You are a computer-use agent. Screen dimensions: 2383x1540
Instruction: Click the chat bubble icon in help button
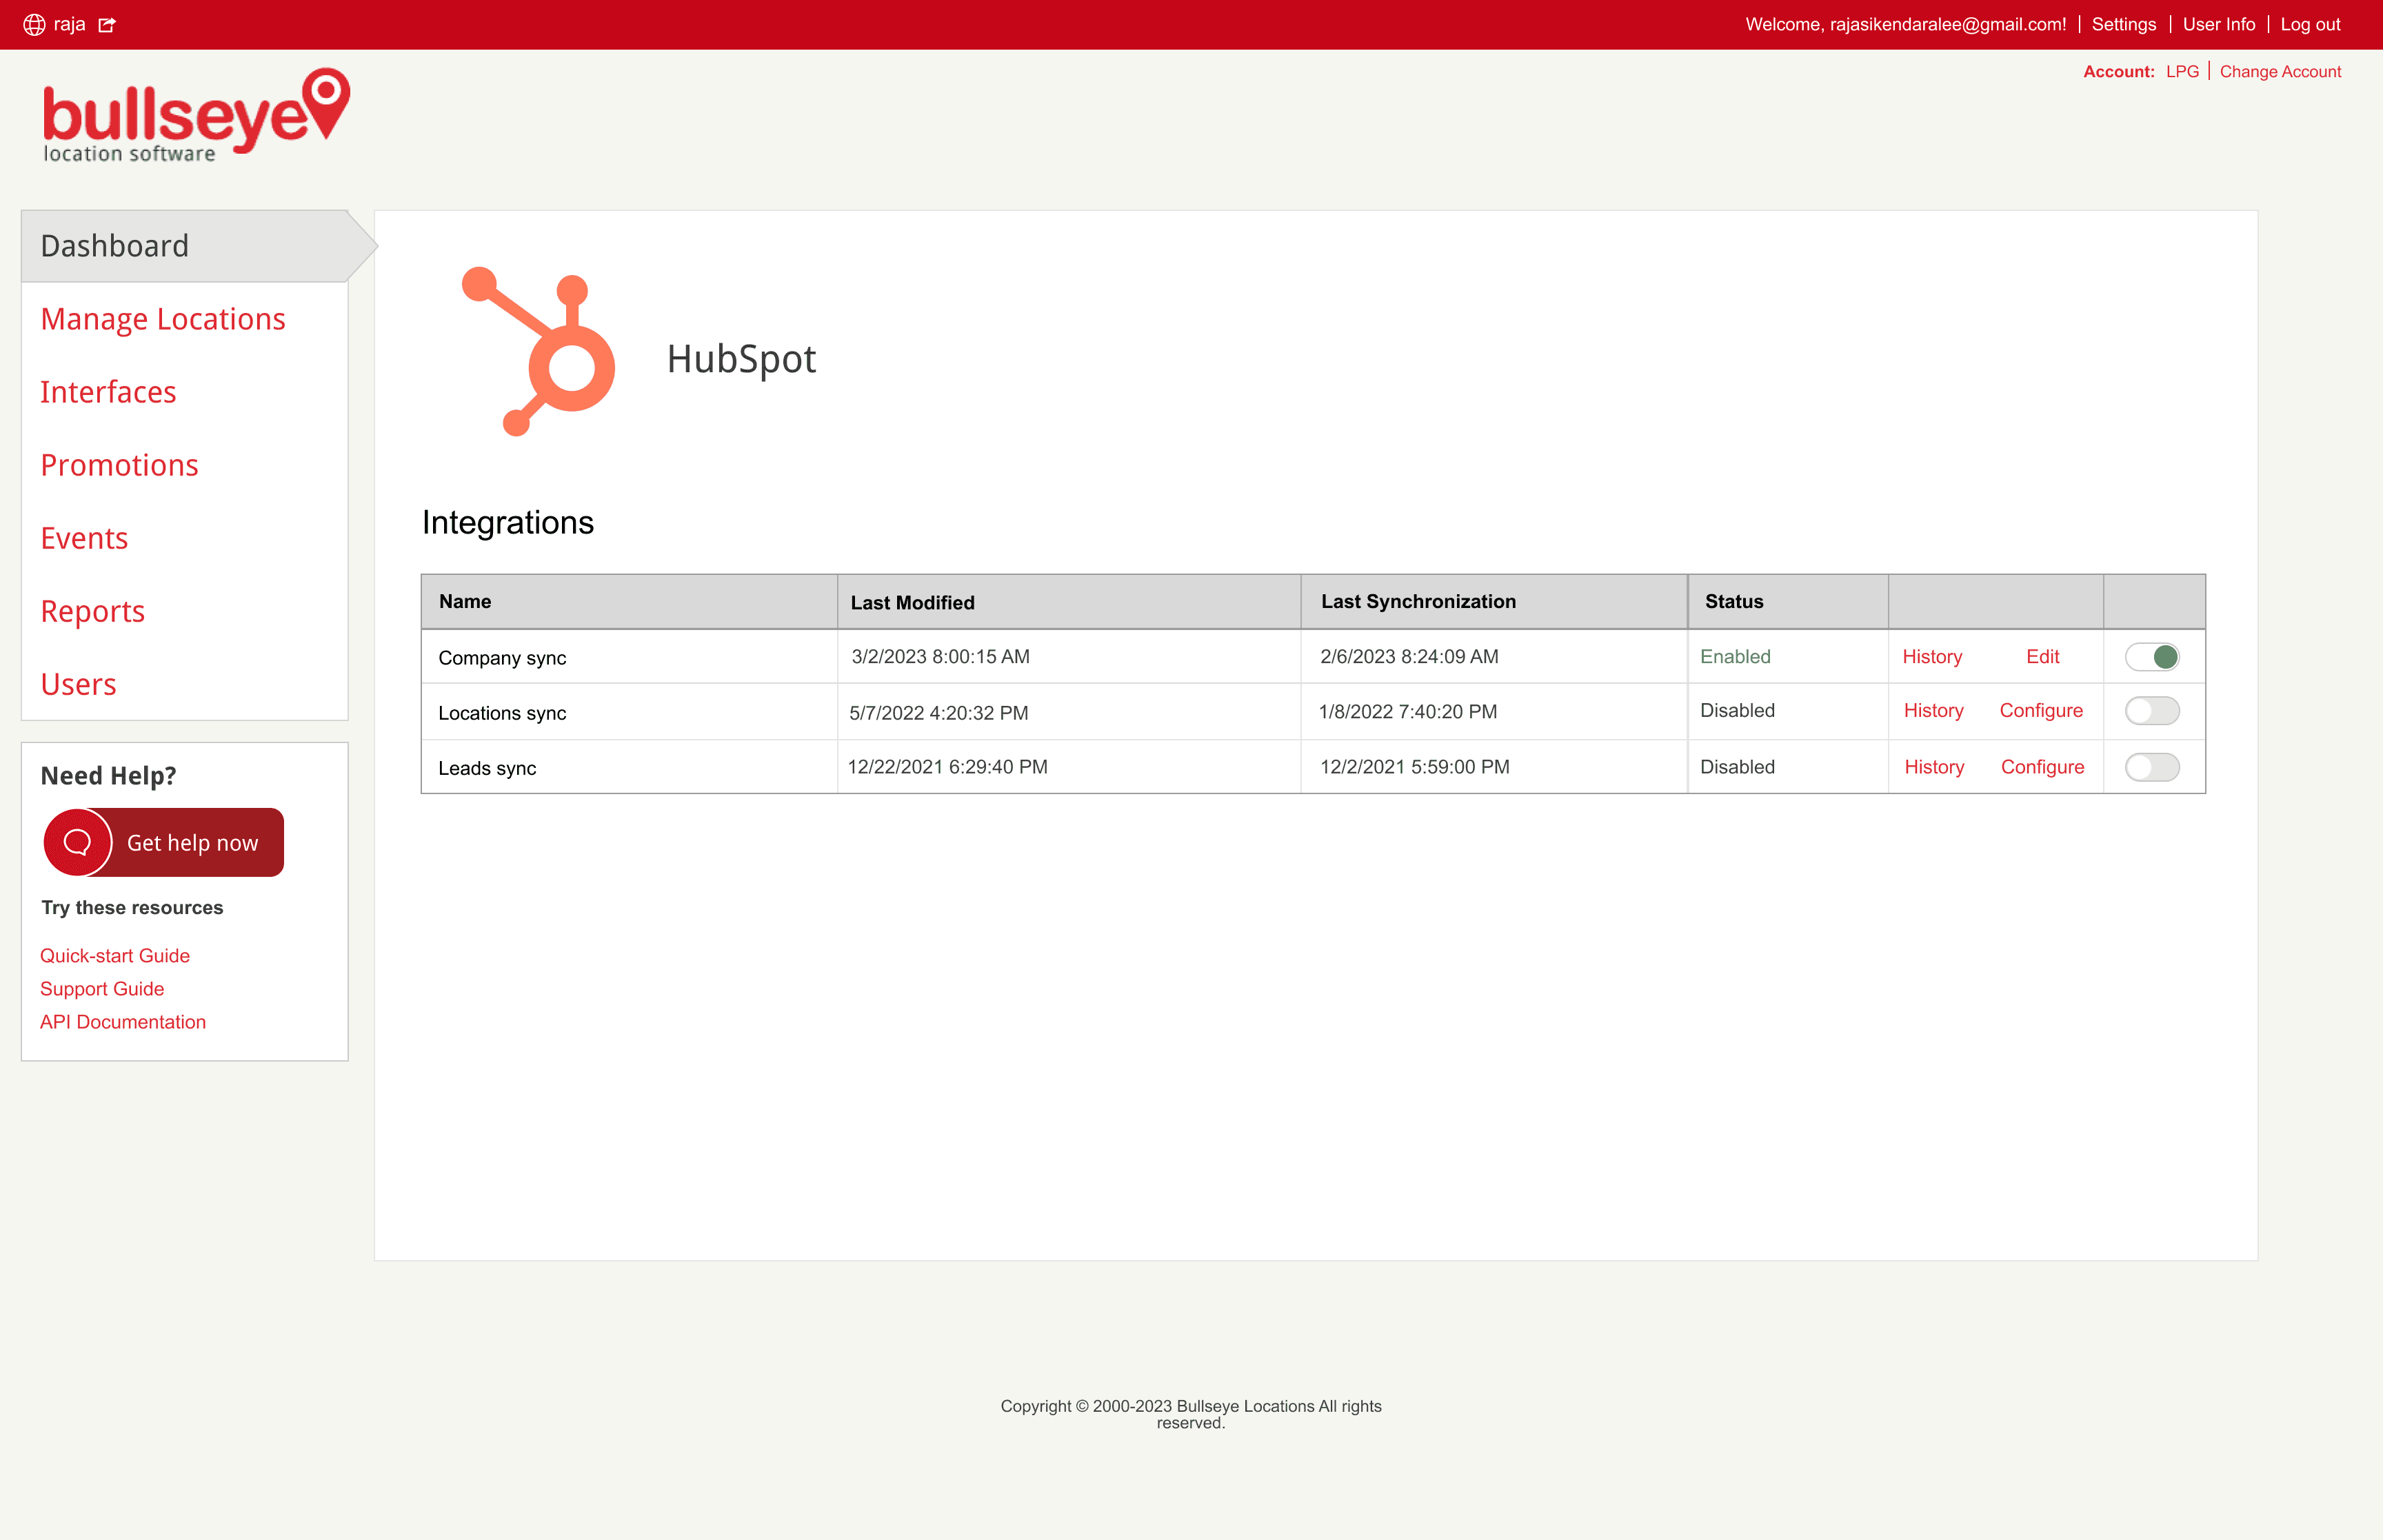(78, 842)
